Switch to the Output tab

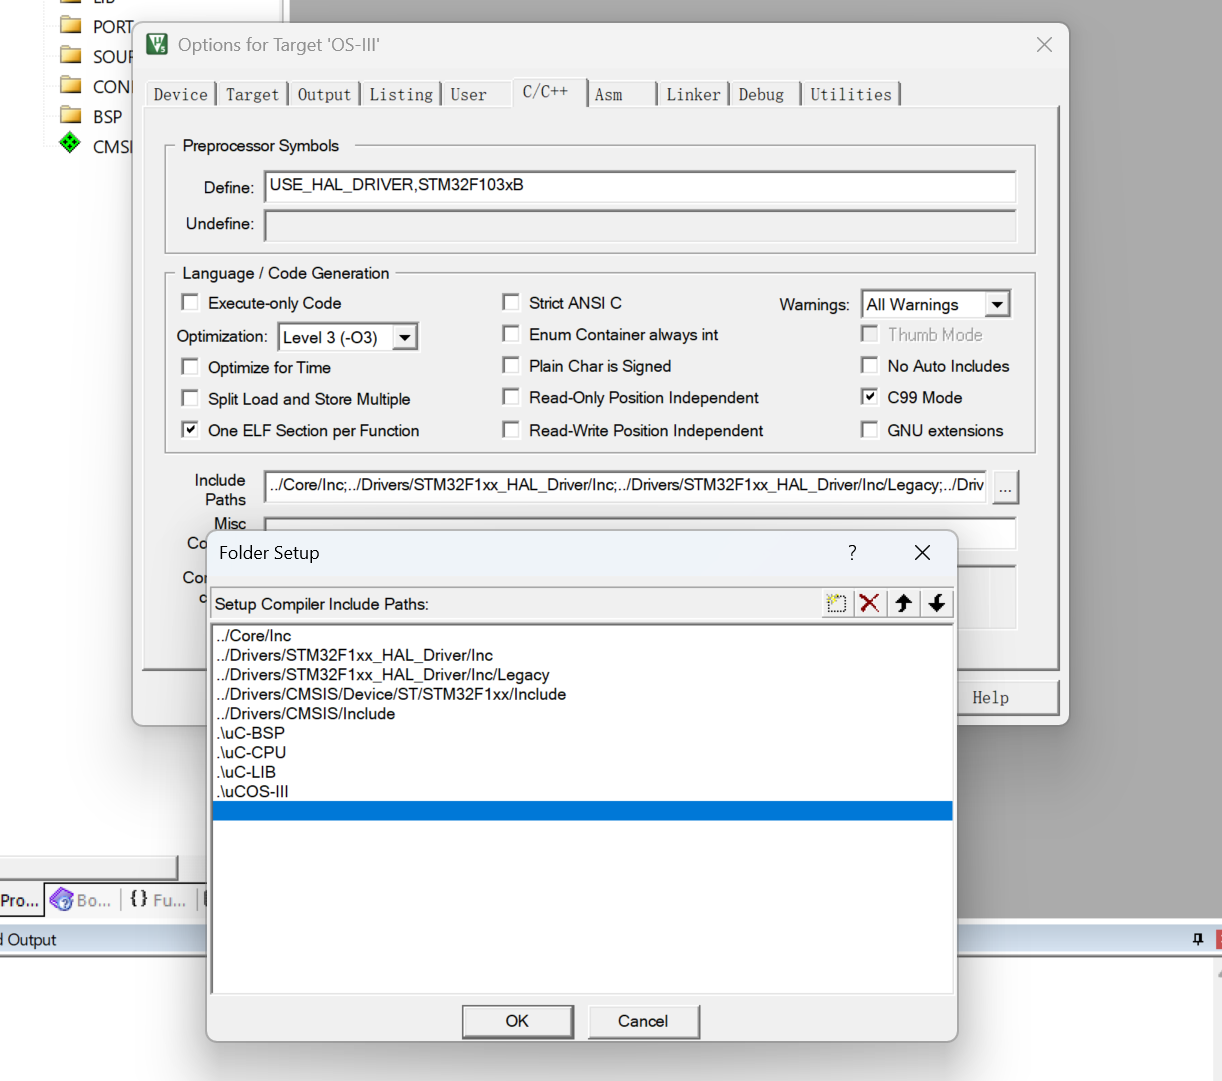[324, 94]
